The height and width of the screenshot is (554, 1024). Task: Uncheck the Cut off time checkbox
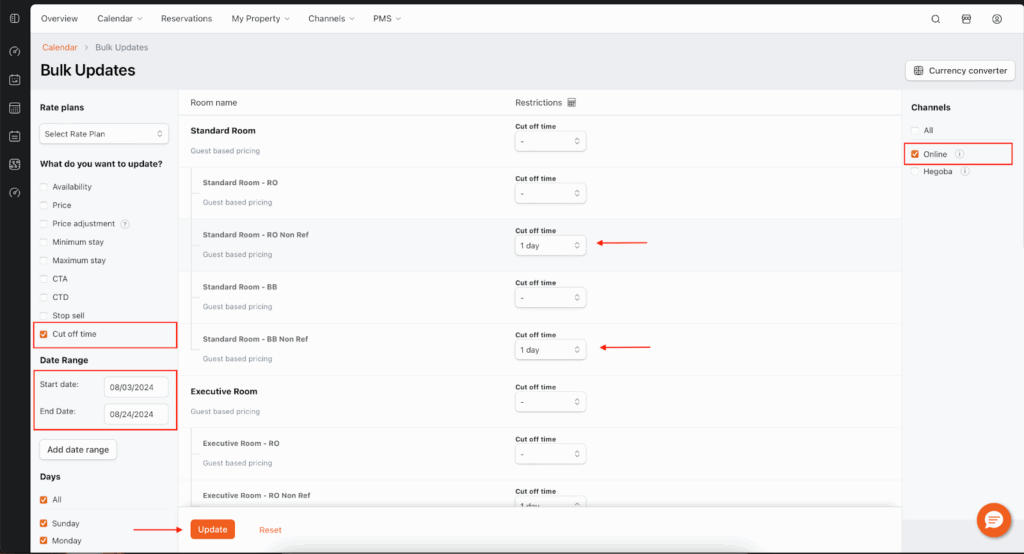43,334
